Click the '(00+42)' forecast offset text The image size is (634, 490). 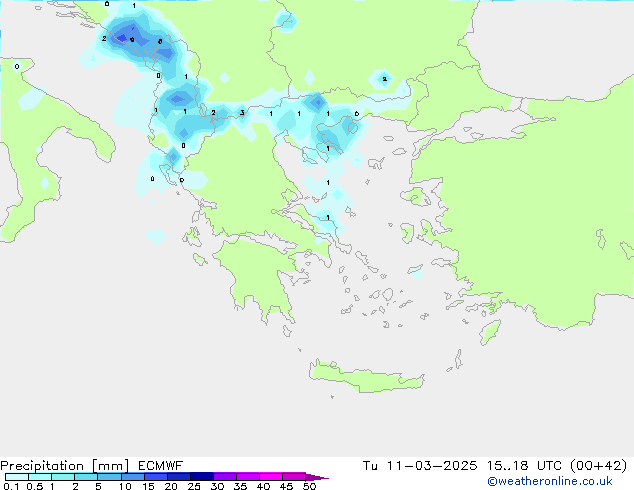[598, 466]
